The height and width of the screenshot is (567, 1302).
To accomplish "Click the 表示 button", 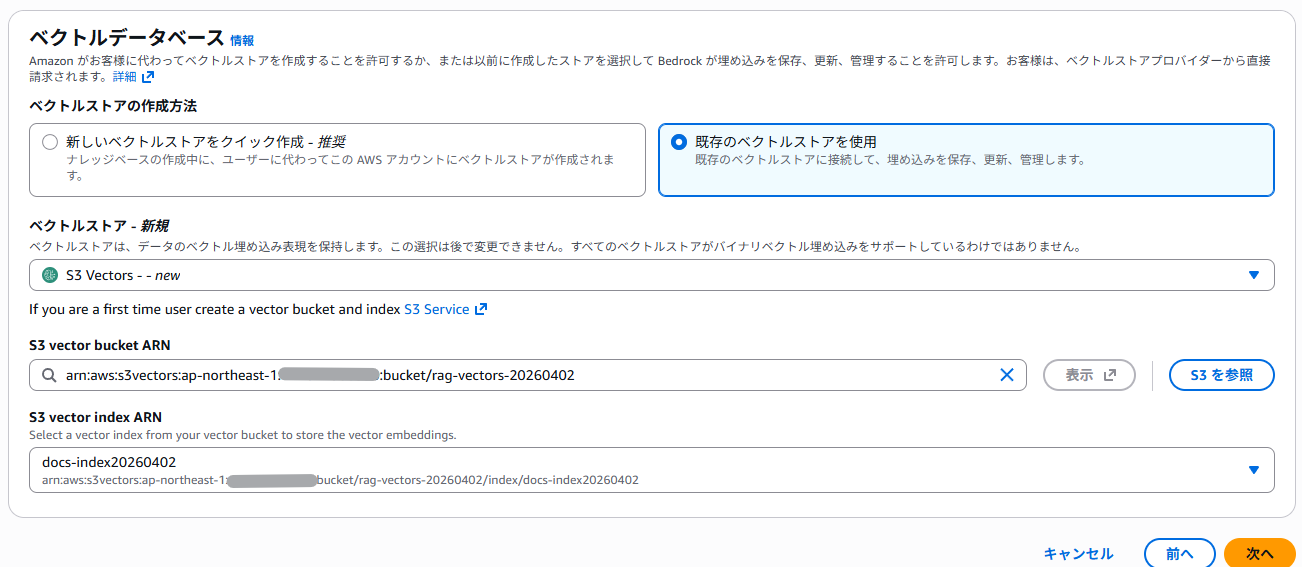I will pos(1089,375).
